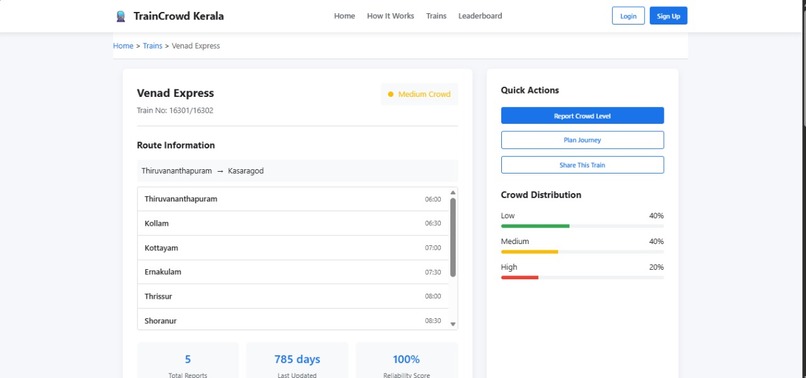Click the yellow Medium Crowd status dot
The image size is (806, 378).
coord(391,94)
